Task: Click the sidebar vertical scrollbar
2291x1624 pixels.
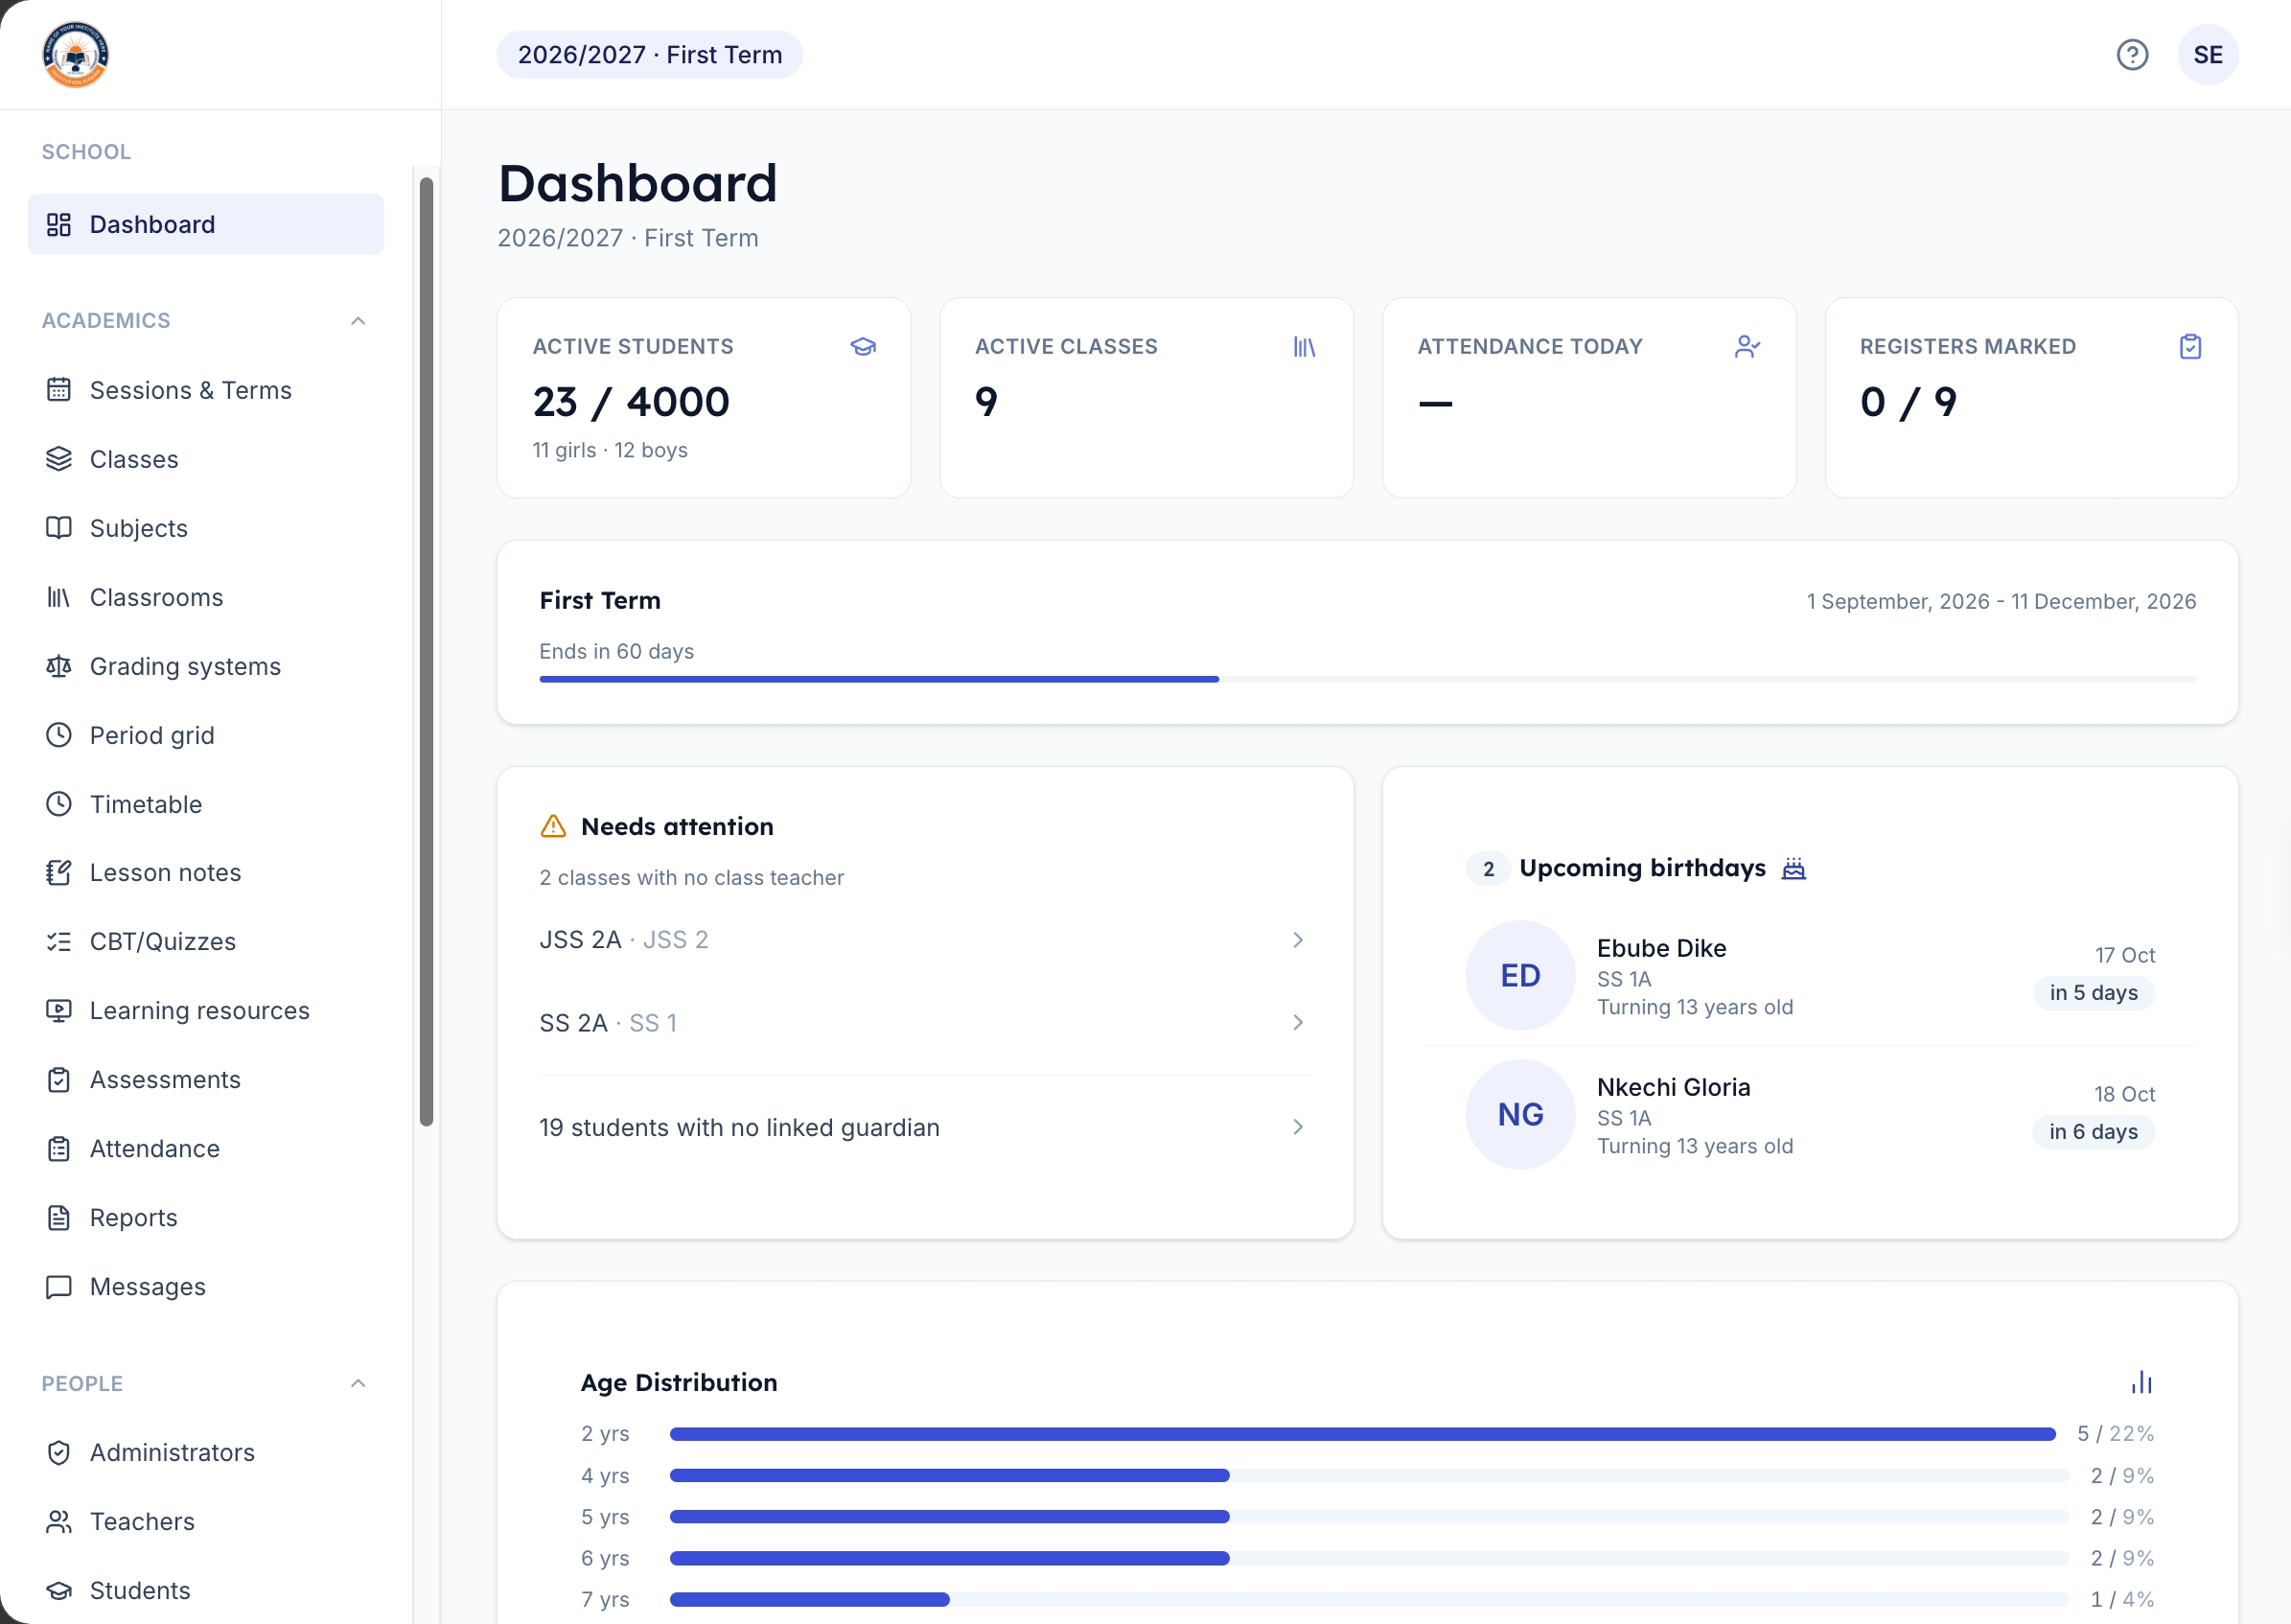Action: pyautogui.click(x=427, y=651)
